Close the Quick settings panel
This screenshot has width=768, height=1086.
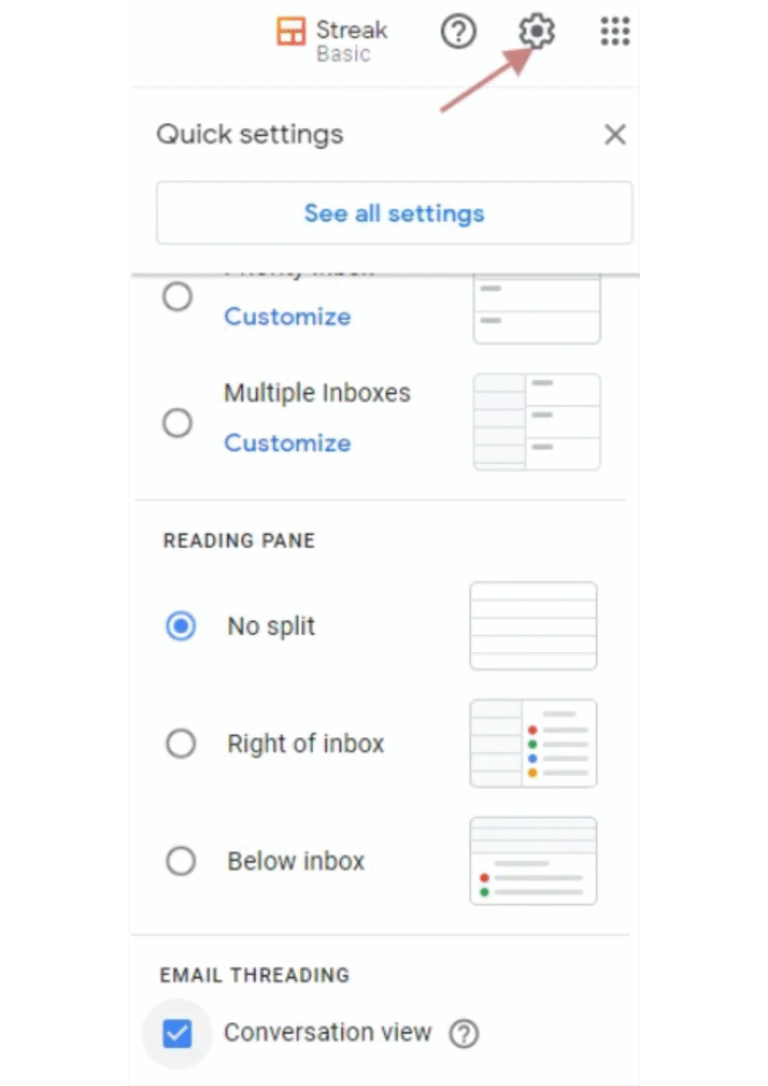615,134
